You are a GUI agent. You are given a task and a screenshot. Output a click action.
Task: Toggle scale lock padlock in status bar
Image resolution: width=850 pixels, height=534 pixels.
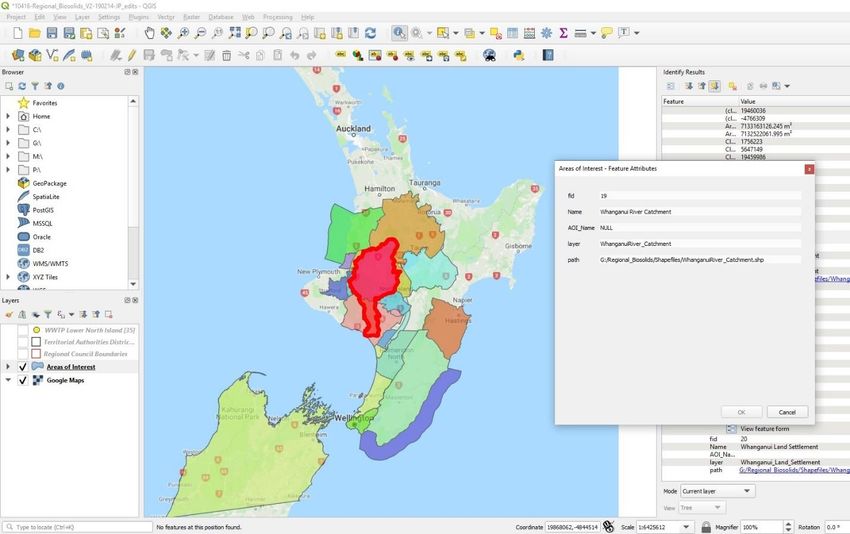706,526
